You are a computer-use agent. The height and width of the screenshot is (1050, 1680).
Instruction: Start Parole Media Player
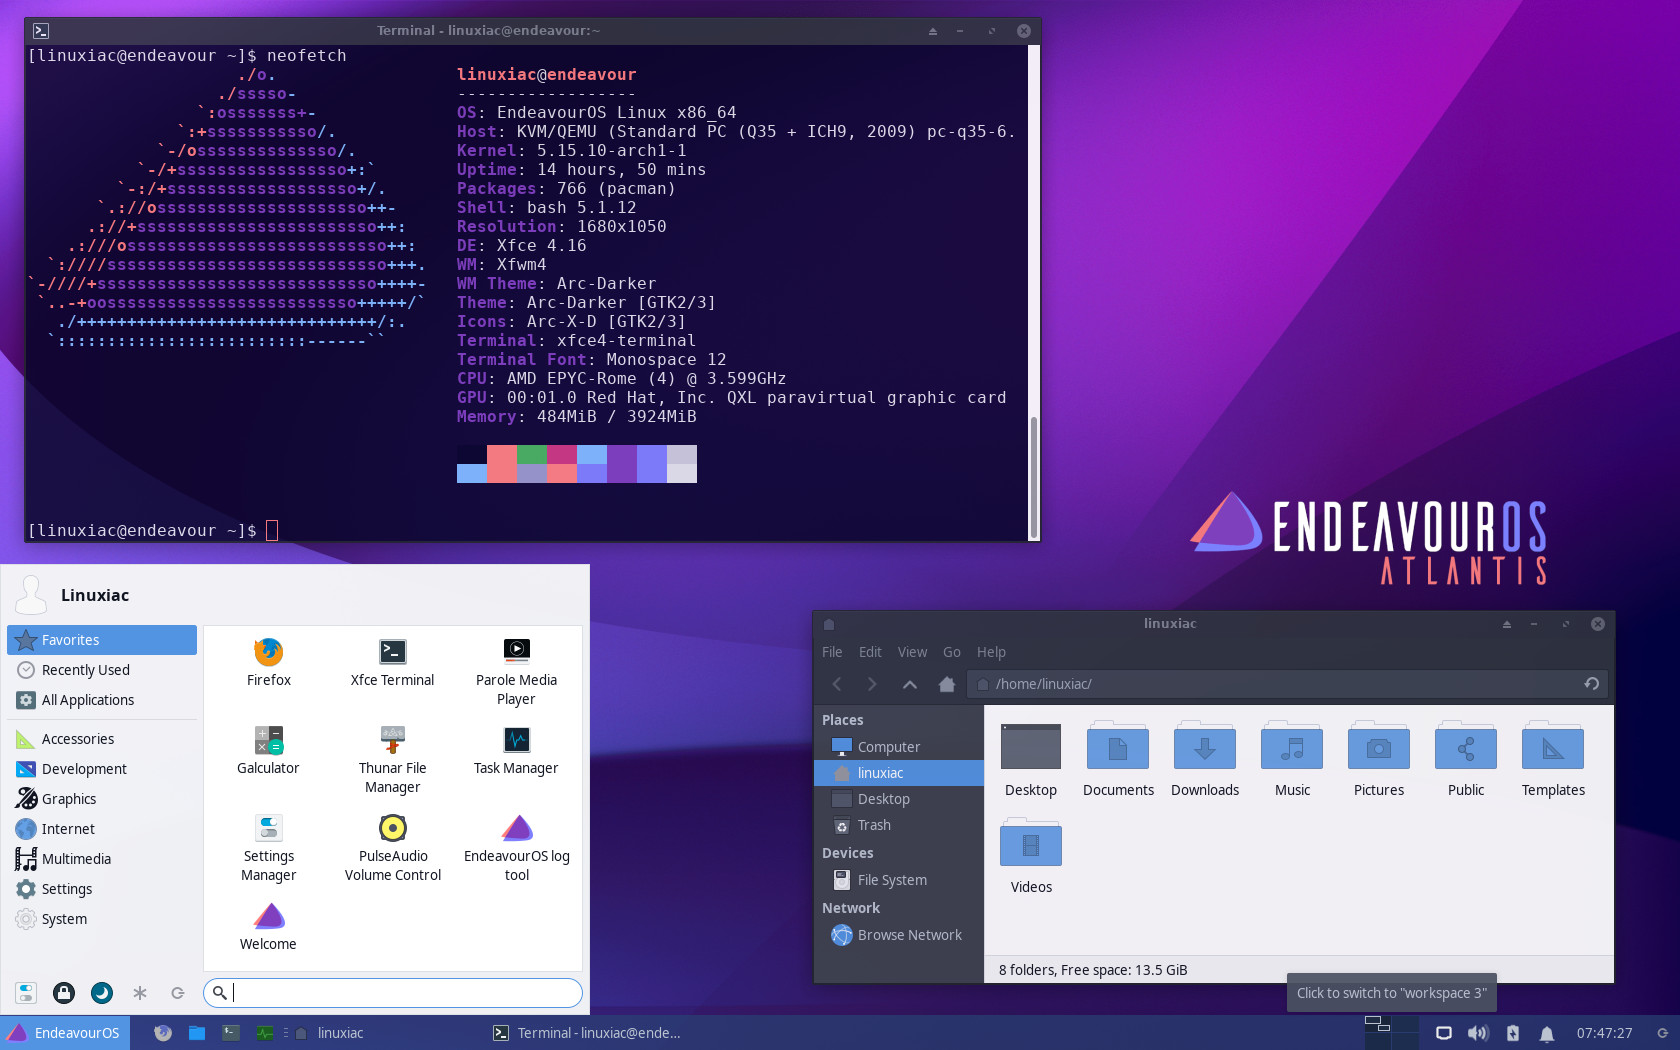click(x=516, y=671)
